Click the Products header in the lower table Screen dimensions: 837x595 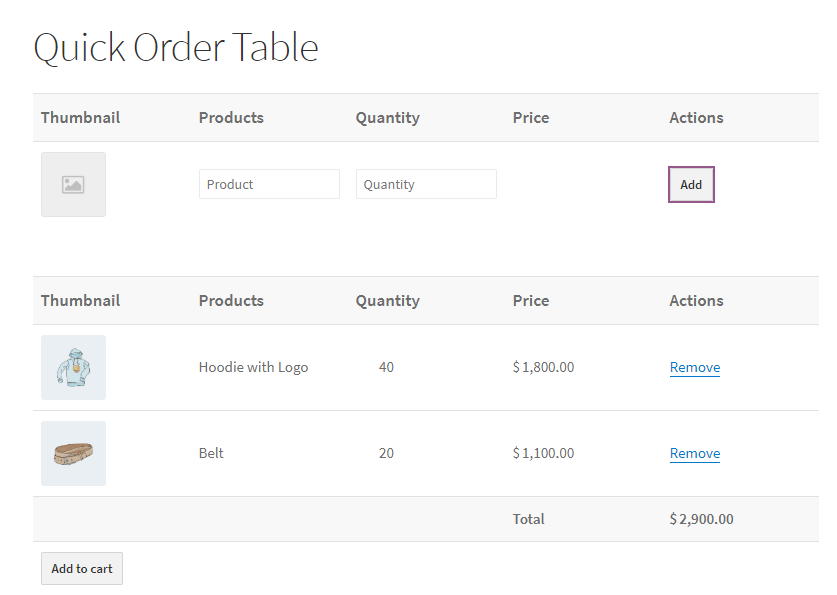point(231,300)
